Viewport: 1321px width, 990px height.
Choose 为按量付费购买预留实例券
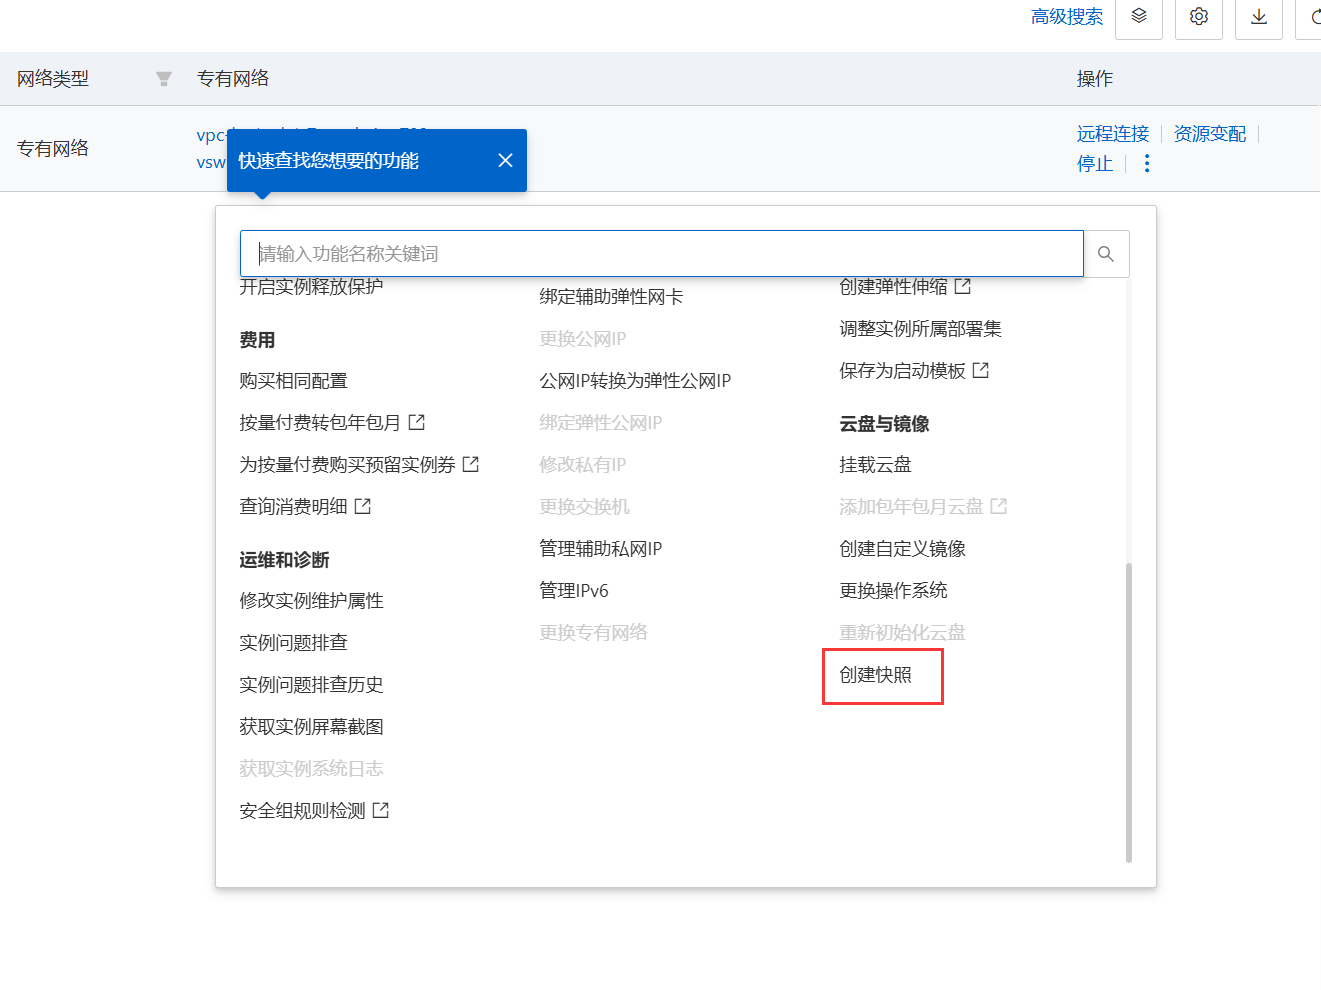347,465
